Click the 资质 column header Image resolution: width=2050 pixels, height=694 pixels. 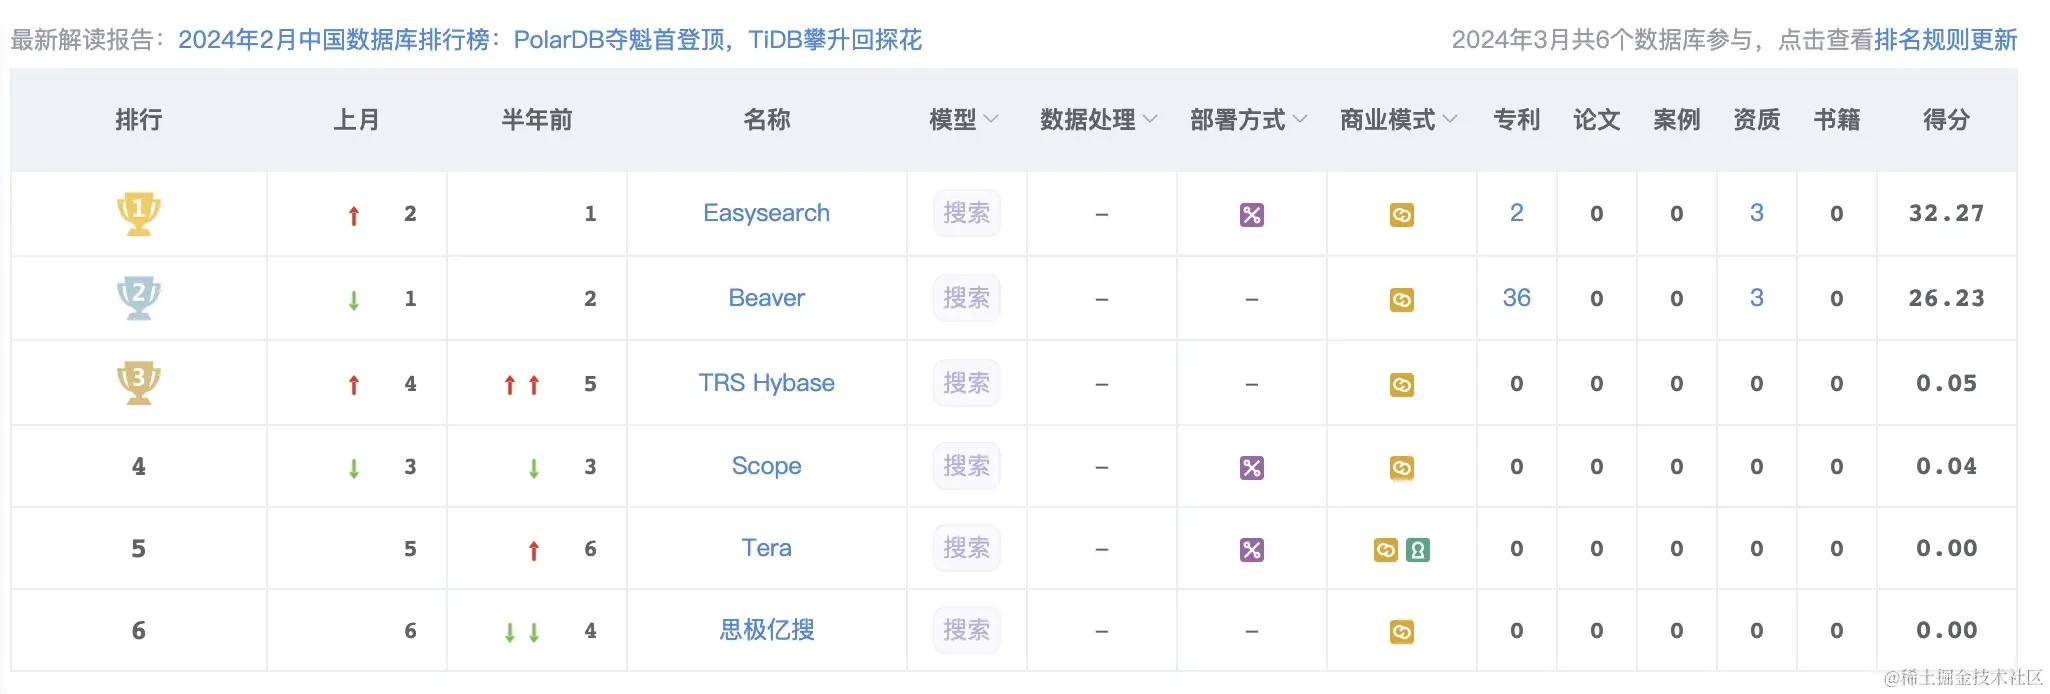1757,120
